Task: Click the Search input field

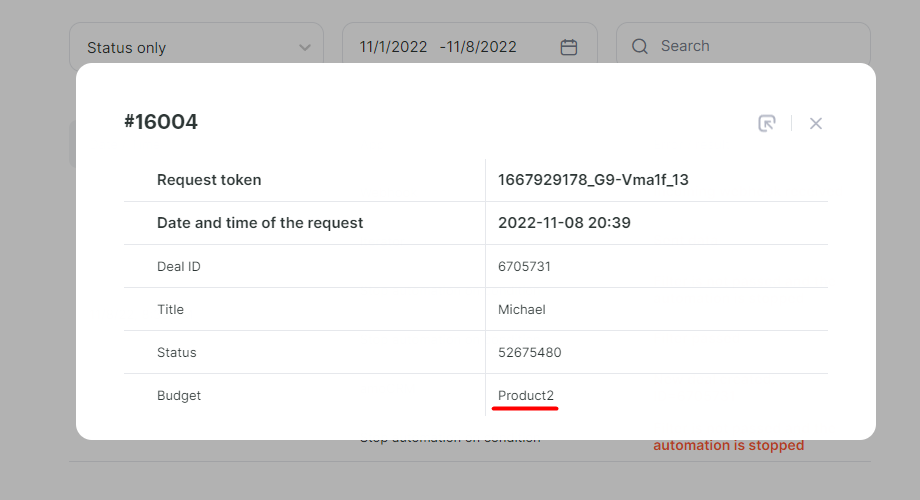Action: click(743, 46)
